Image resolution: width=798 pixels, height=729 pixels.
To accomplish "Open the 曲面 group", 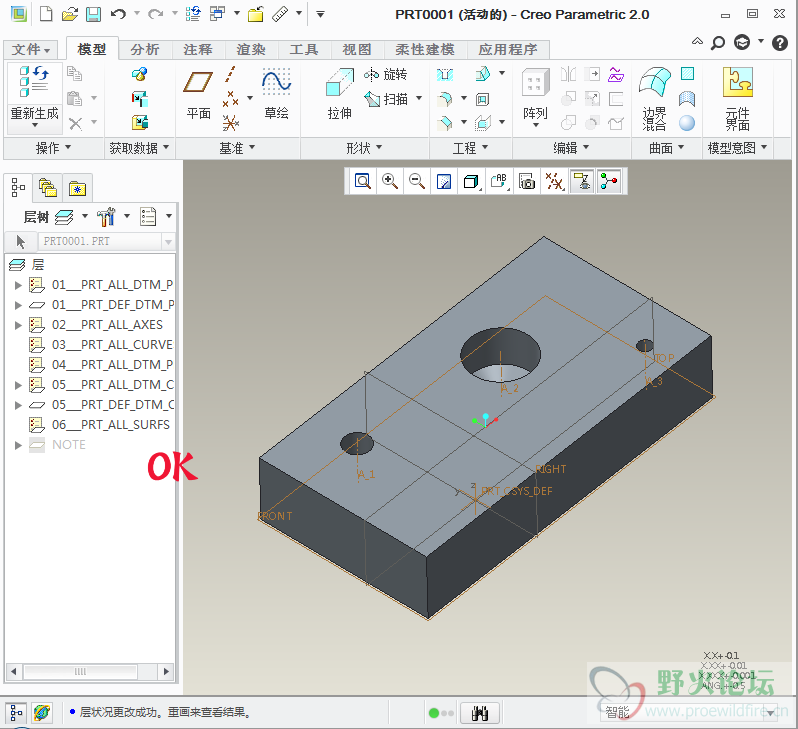I will pyautogui.click(x=667, y=148).
